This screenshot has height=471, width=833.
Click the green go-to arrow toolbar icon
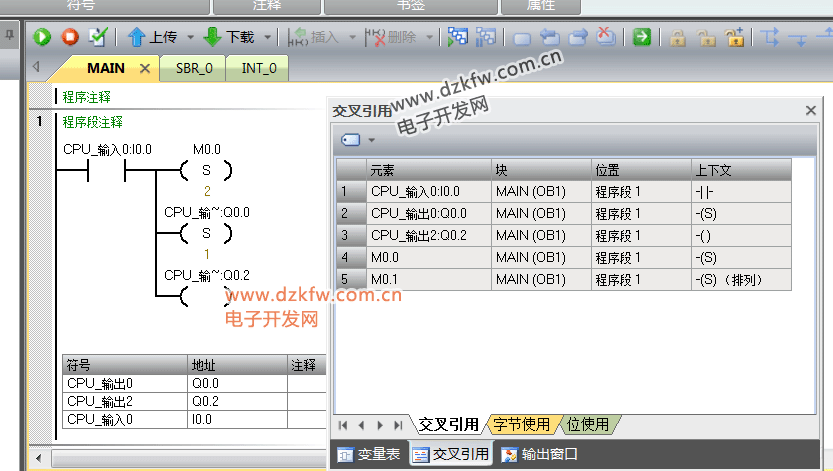(642, 37)
